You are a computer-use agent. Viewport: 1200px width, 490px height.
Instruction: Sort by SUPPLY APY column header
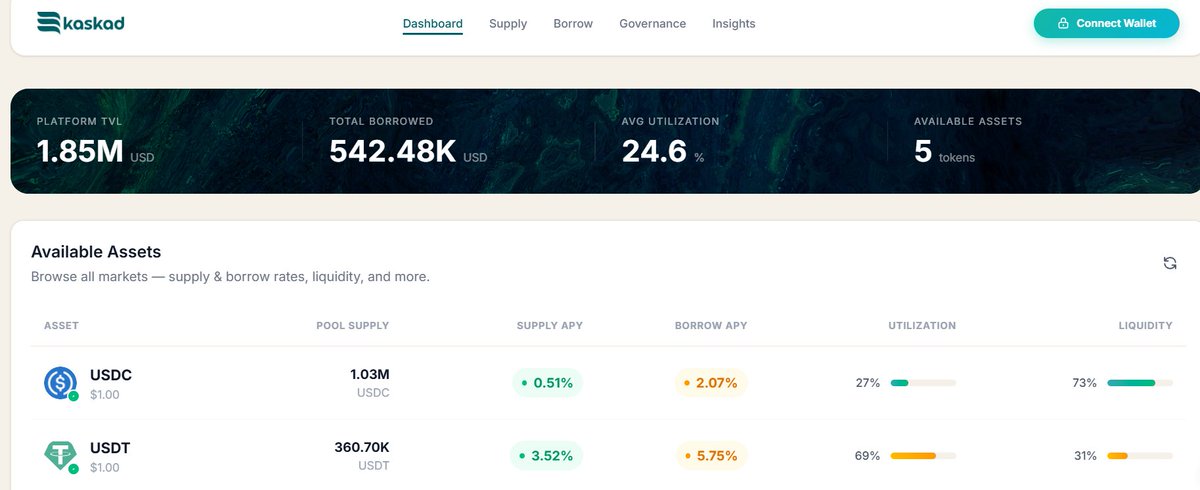(x=550, y=326)
